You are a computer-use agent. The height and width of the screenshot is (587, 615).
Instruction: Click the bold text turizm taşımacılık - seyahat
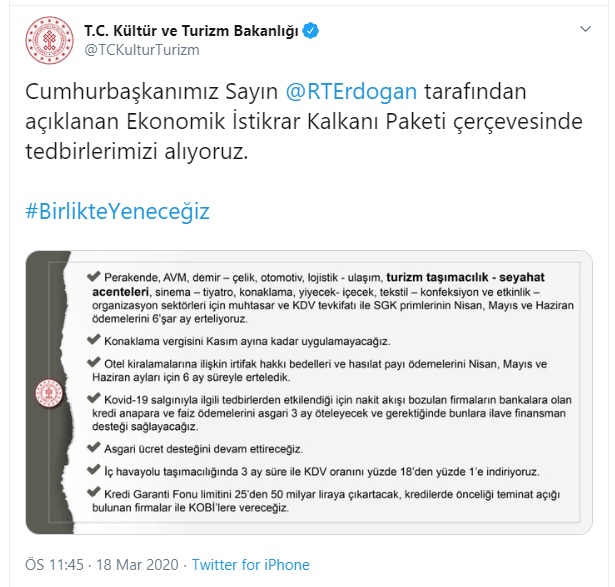coord(466,277)
